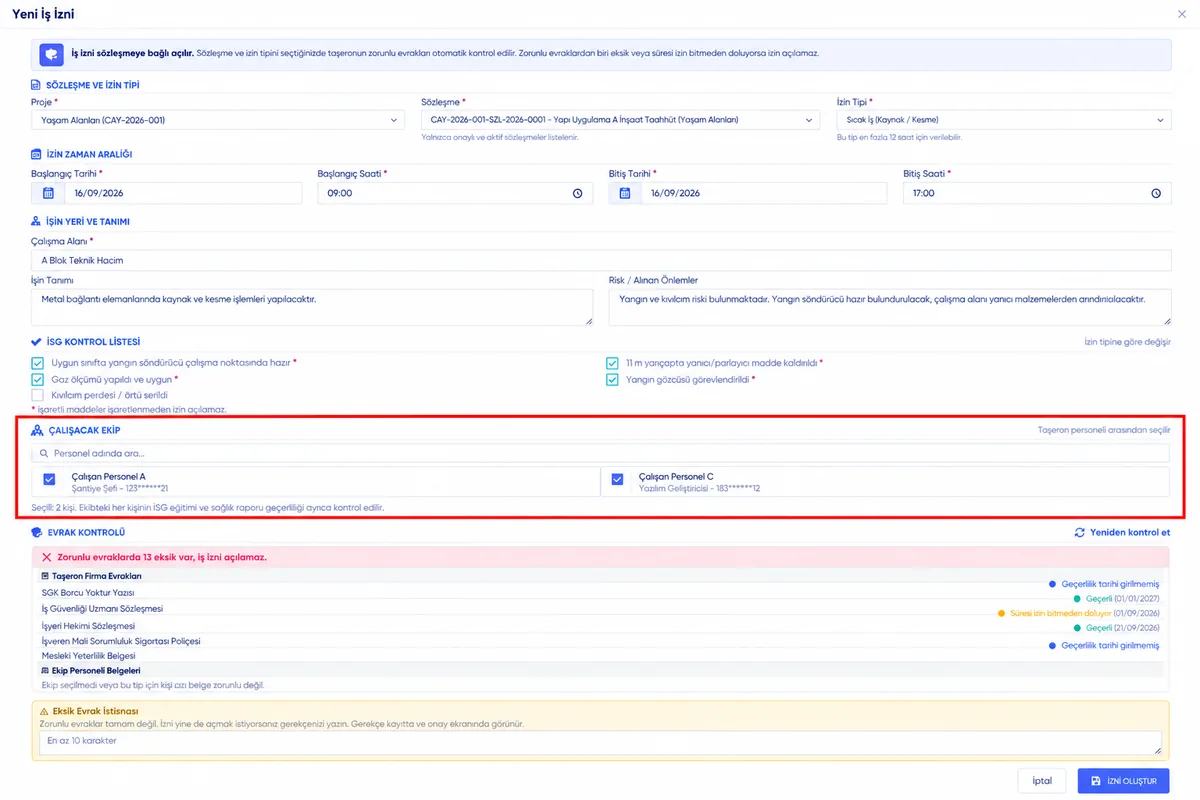Uncheck Çalışan Personel A
The height and width of the screenshot is (800, 1200).
(x=50, y=480)
